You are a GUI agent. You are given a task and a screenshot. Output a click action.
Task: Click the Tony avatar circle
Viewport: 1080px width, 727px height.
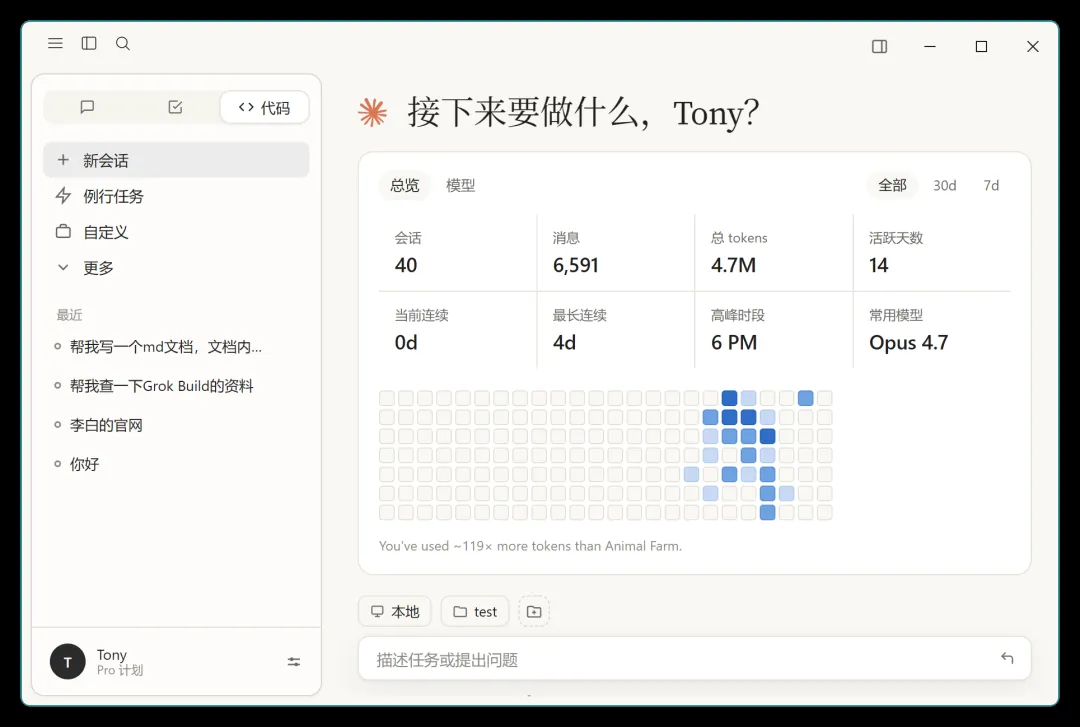(x=68, y=662)
